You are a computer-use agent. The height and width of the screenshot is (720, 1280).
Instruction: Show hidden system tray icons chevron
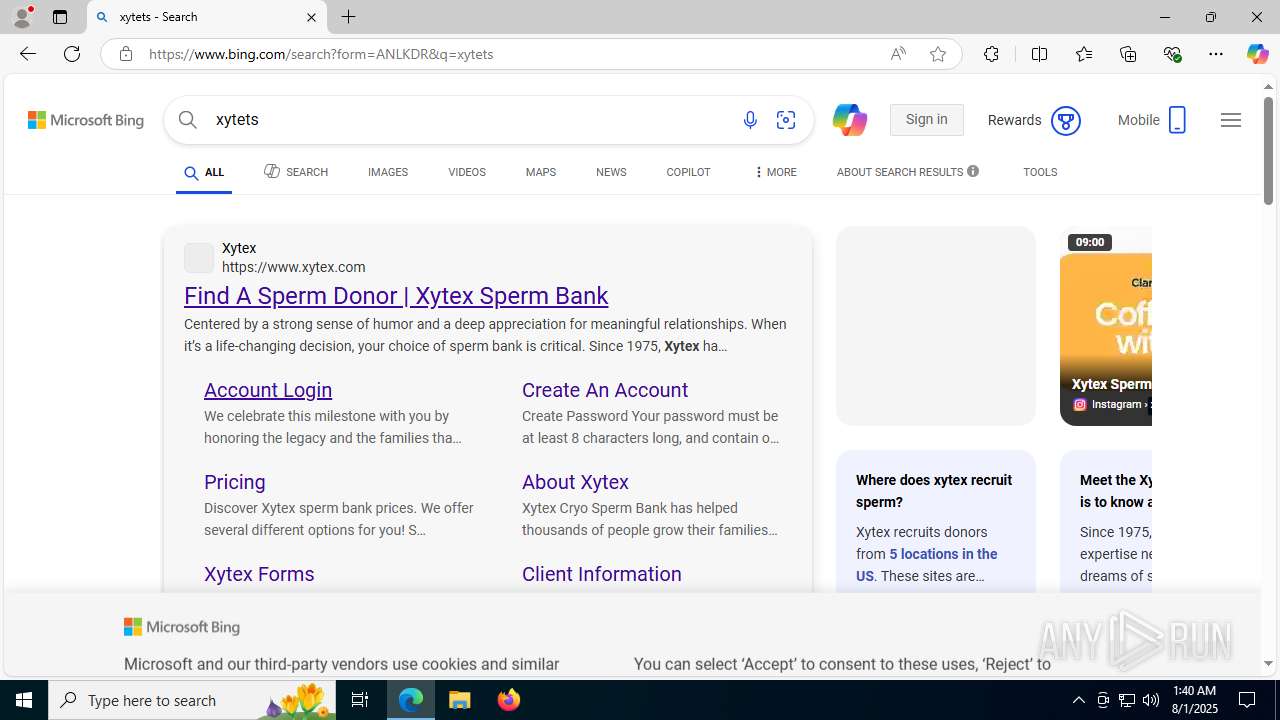pos(1078,700)
